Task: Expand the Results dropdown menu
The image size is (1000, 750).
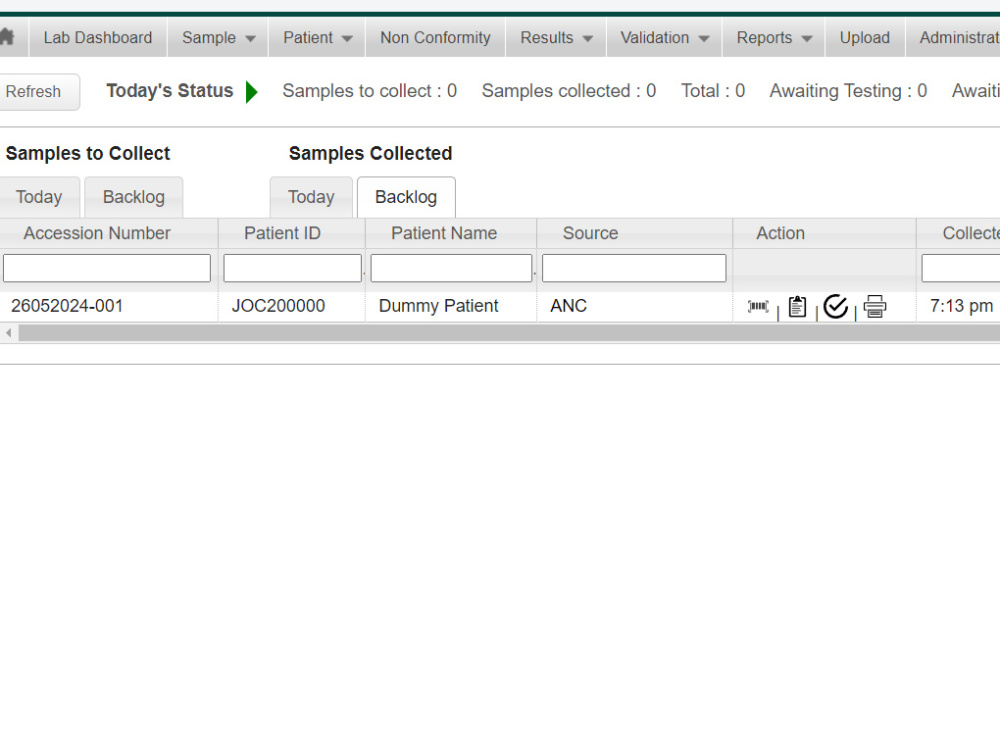Action: 555,38
